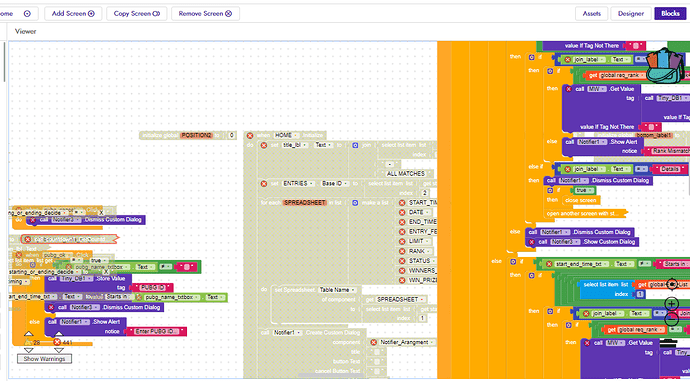Click error icon beside RANK list item

pos(402,251)
